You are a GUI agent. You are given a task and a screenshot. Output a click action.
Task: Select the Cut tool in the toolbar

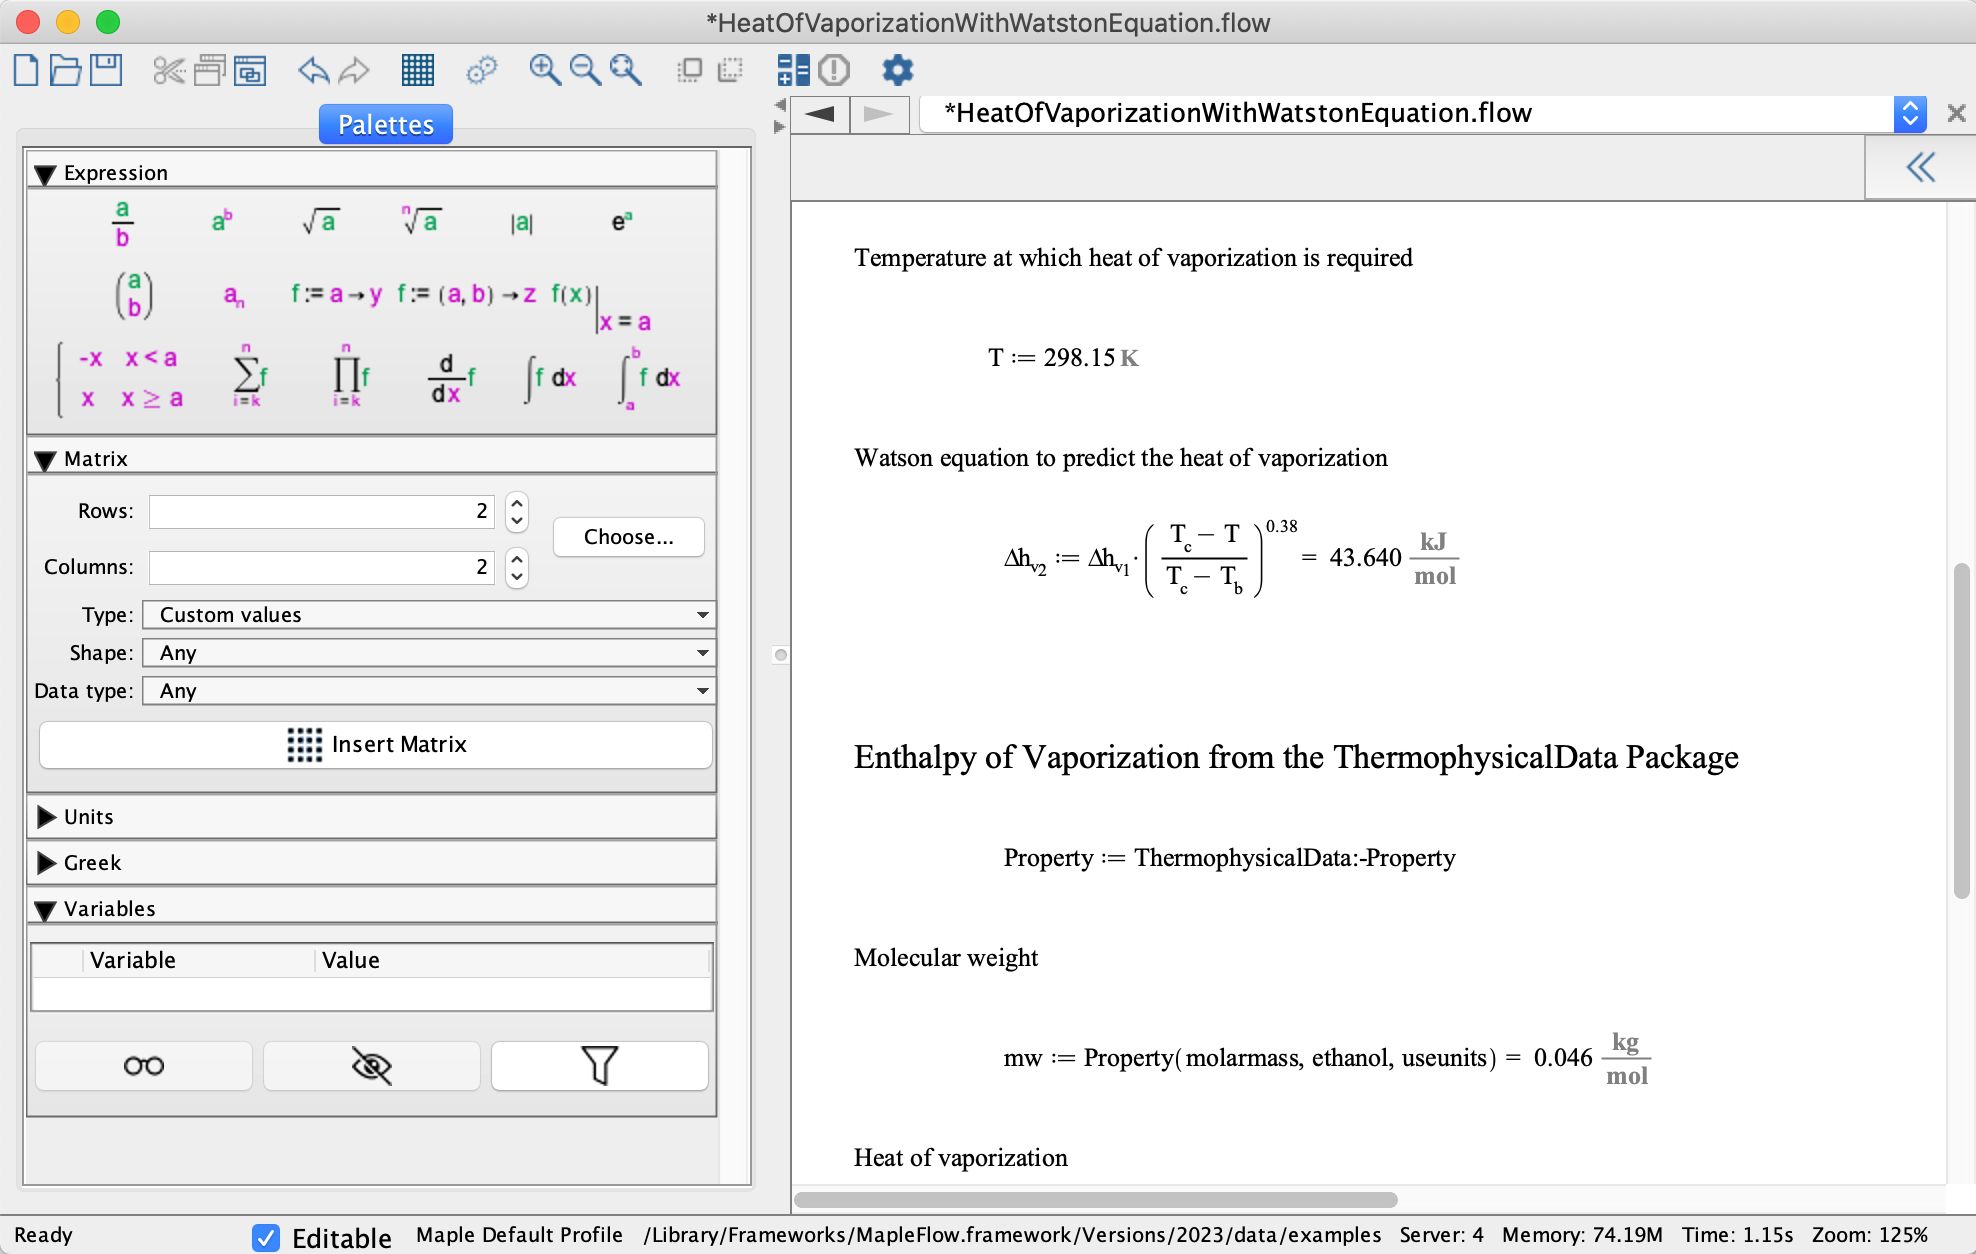166,70
